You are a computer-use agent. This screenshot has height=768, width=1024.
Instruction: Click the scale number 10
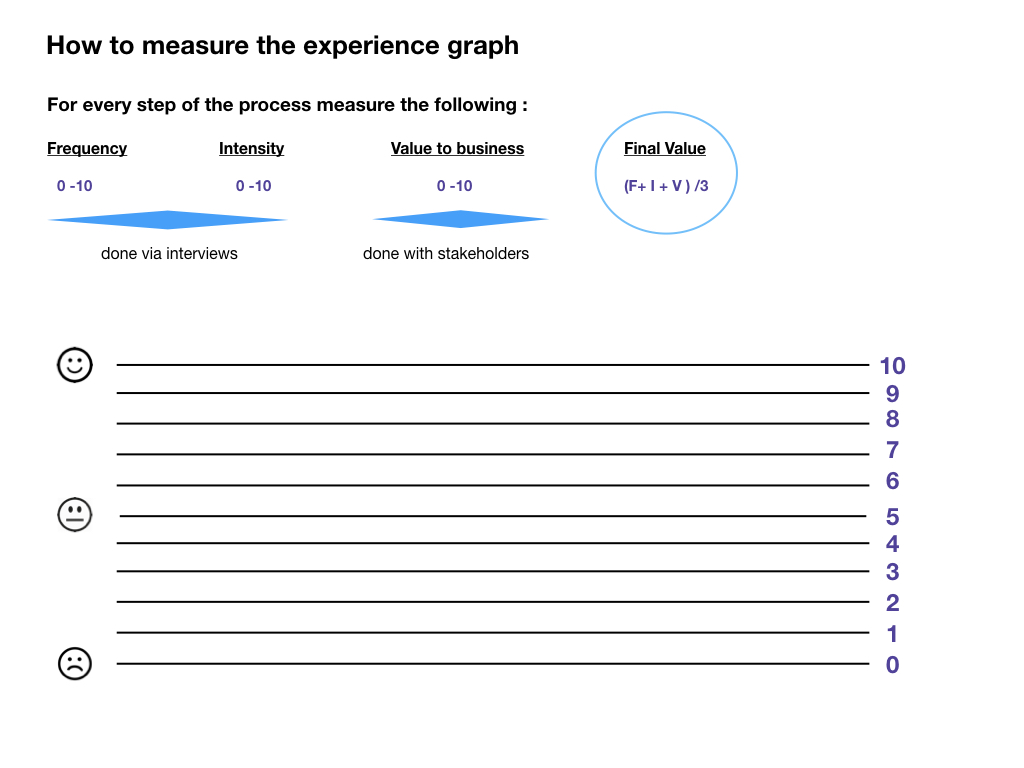tap(892, 366)
